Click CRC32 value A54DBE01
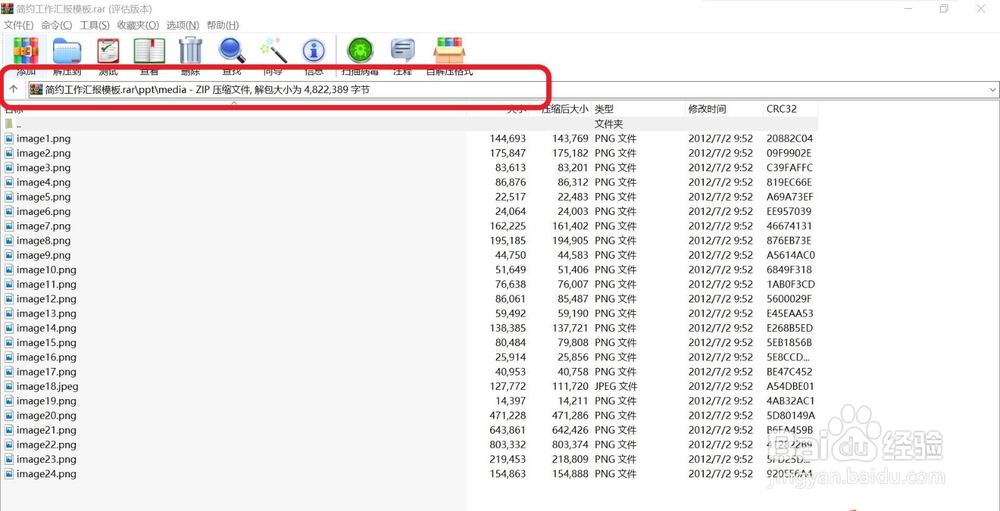 click(x=790, y=386)
